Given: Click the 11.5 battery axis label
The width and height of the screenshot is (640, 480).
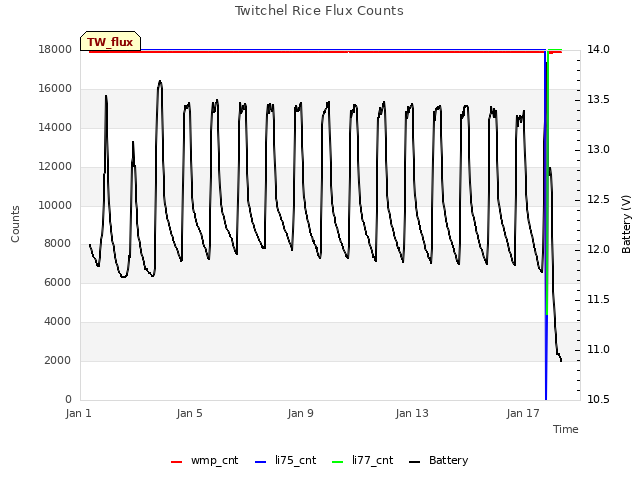Looking at the screenshot, I should (x=598, y=300).
